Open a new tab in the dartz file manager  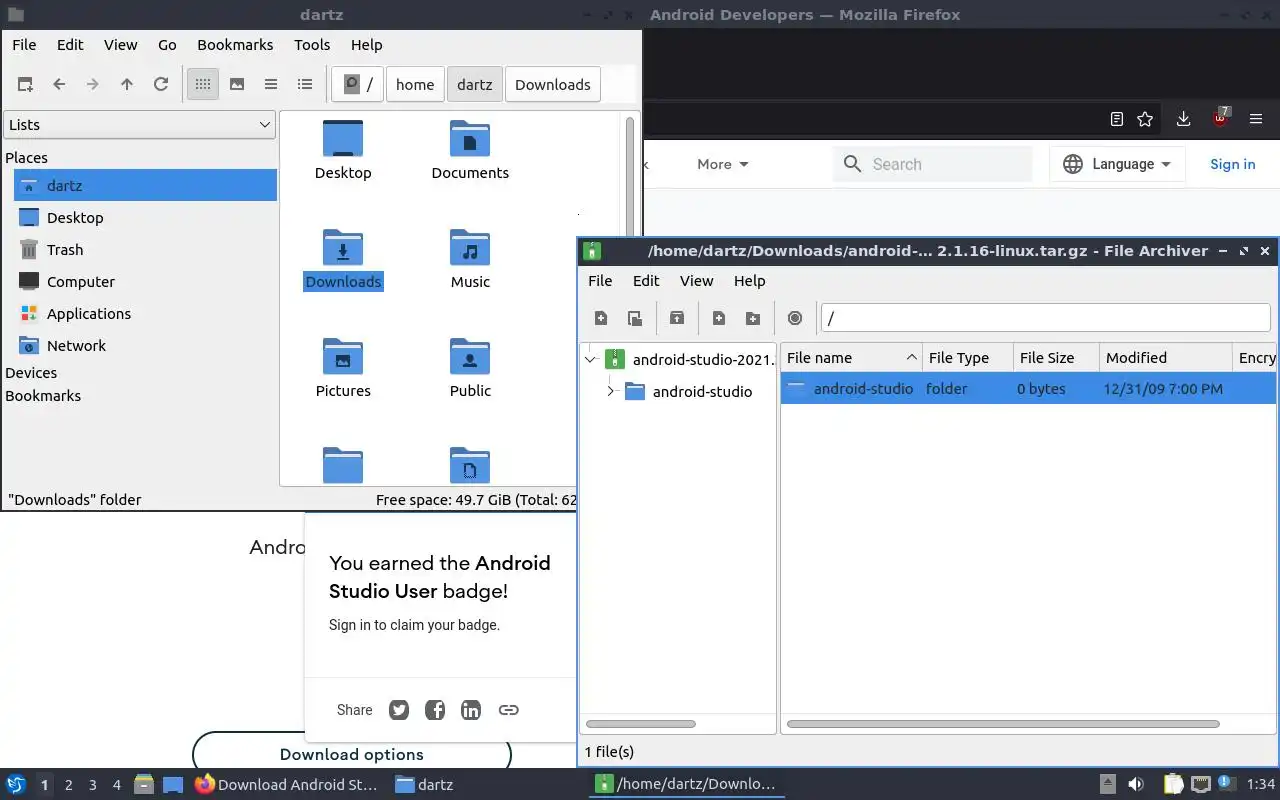[25, 85]
